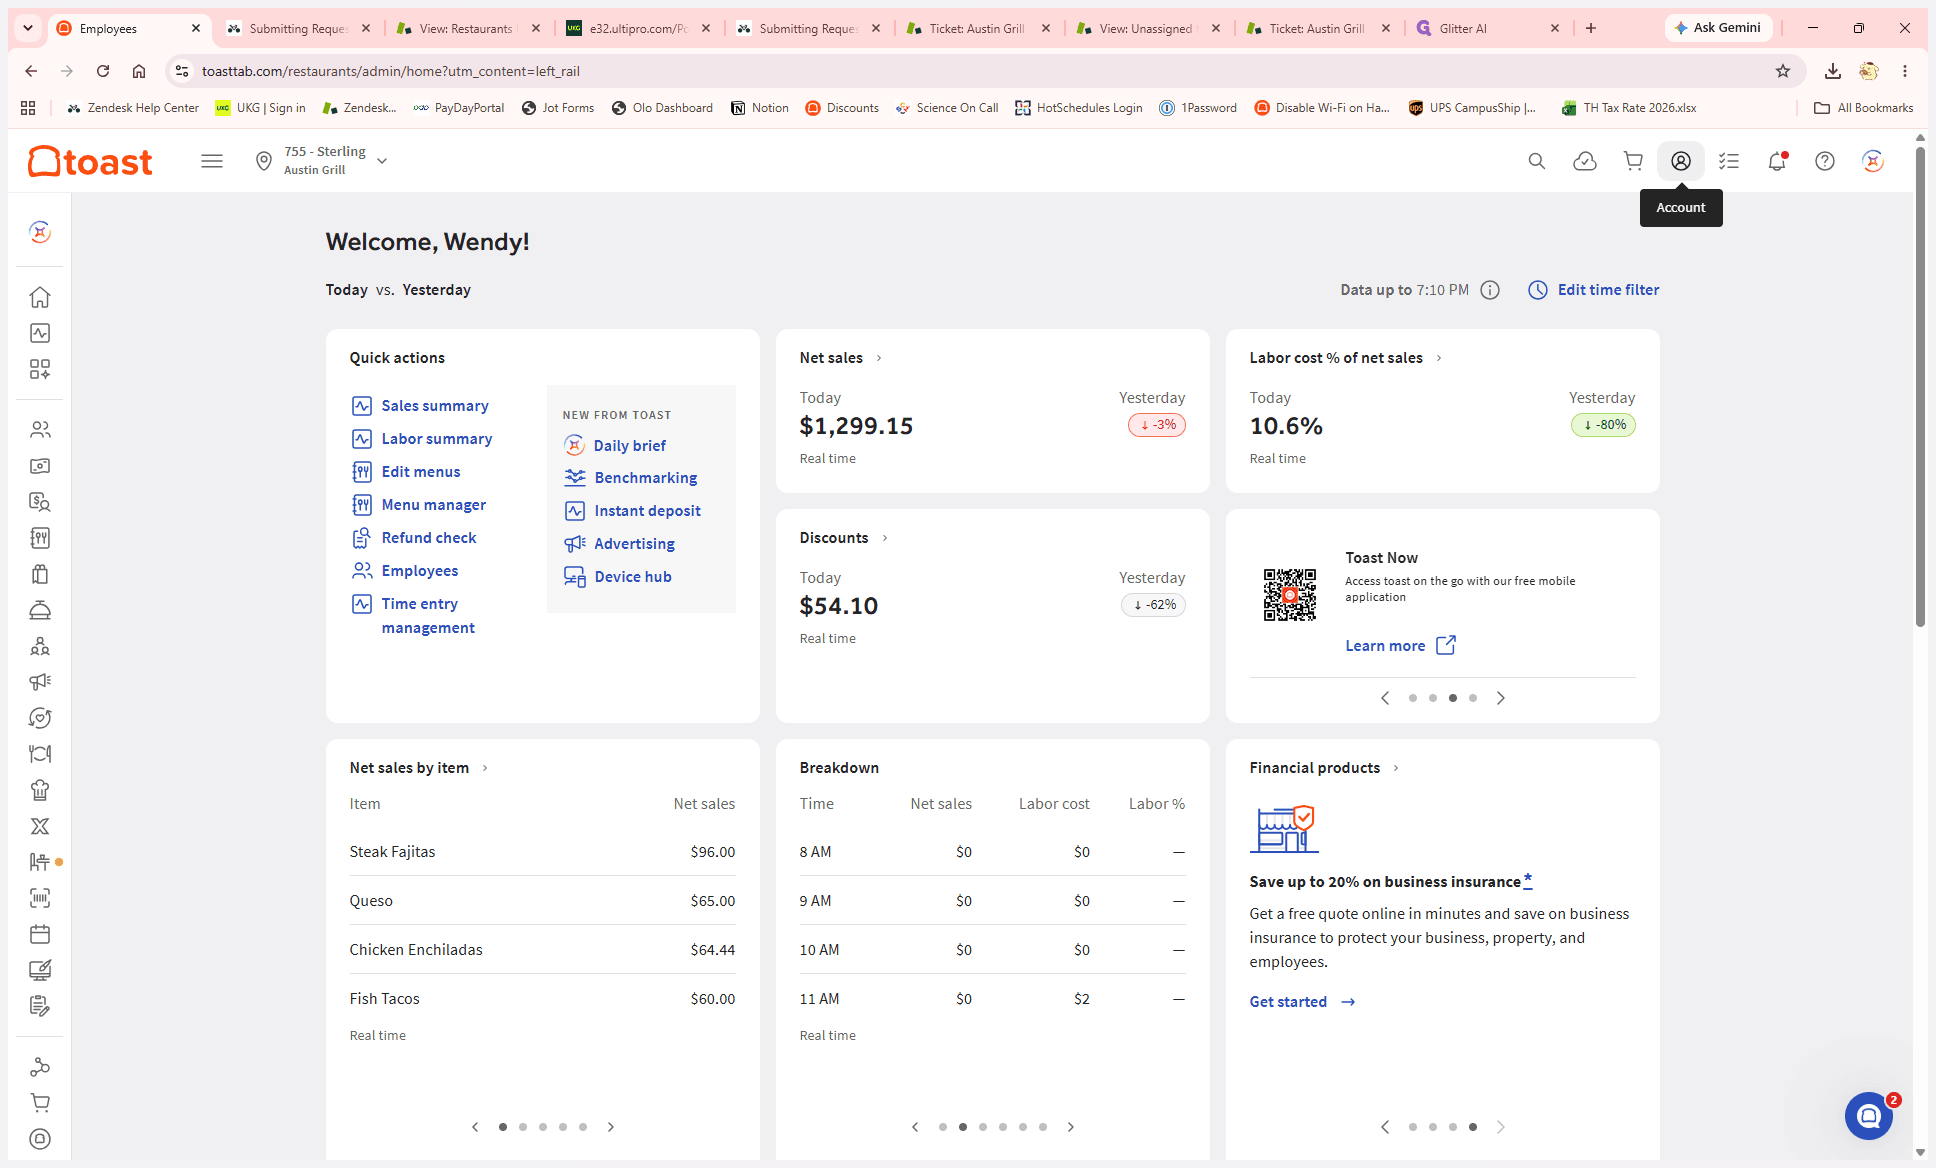Open the Employees people icon in left sidebar

coord(40,430)
